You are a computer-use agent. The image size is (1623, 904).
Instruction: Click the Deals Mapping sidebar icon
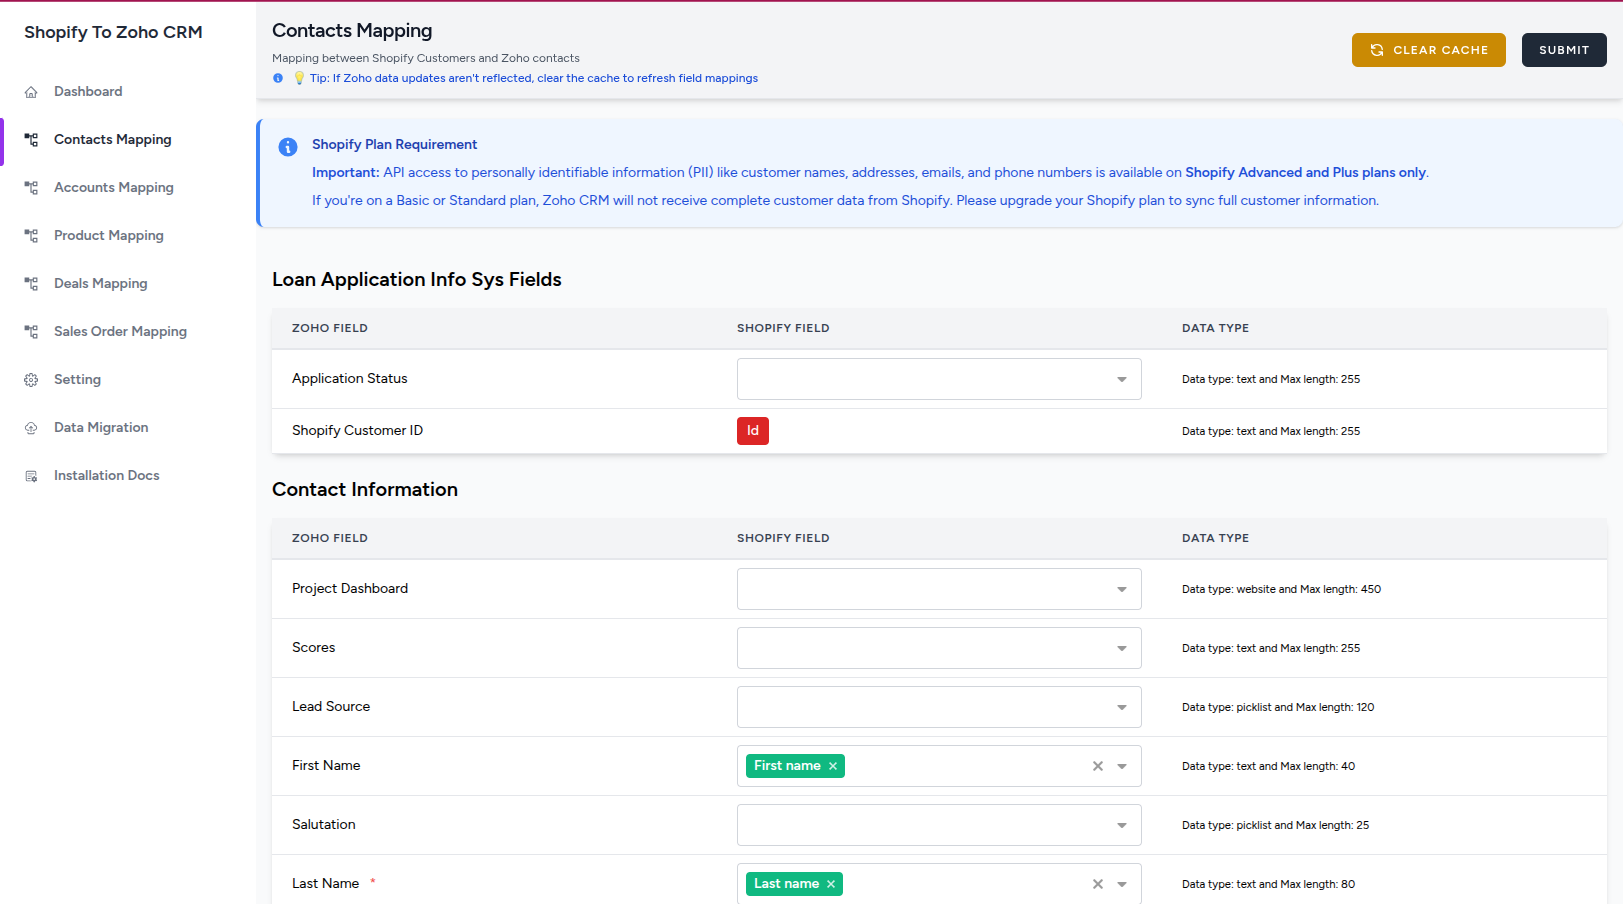coord(31,284)
